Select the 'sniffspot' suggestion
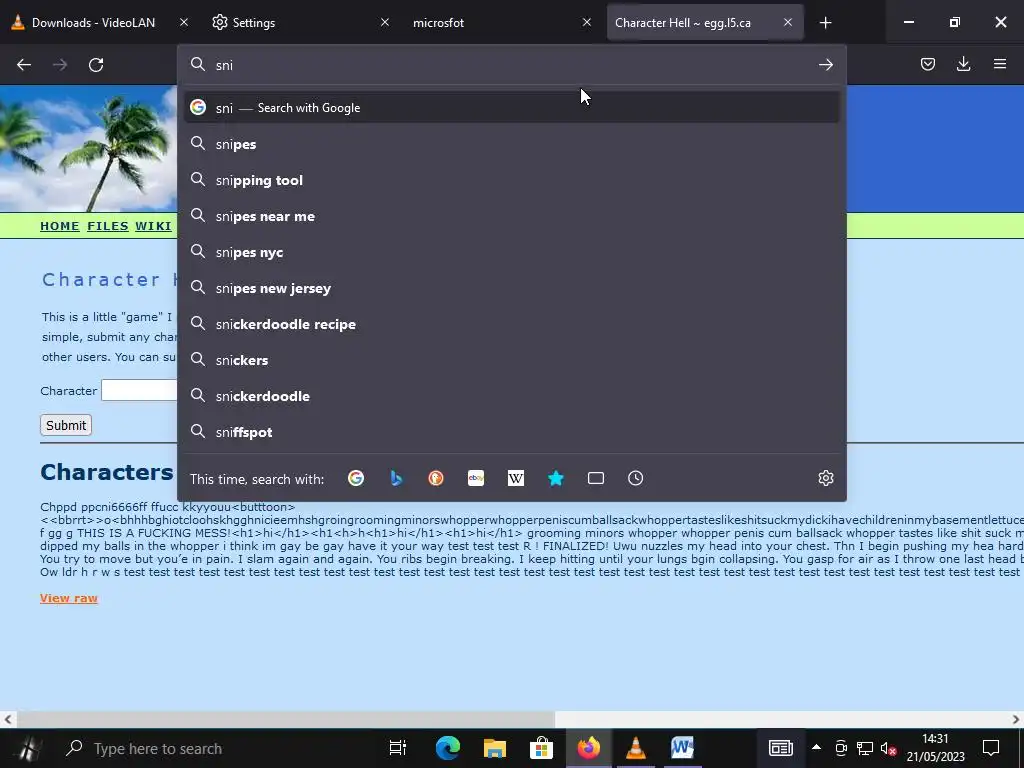Image resolution: width=1024 pixels, height=768 pixels. [512, 432]
